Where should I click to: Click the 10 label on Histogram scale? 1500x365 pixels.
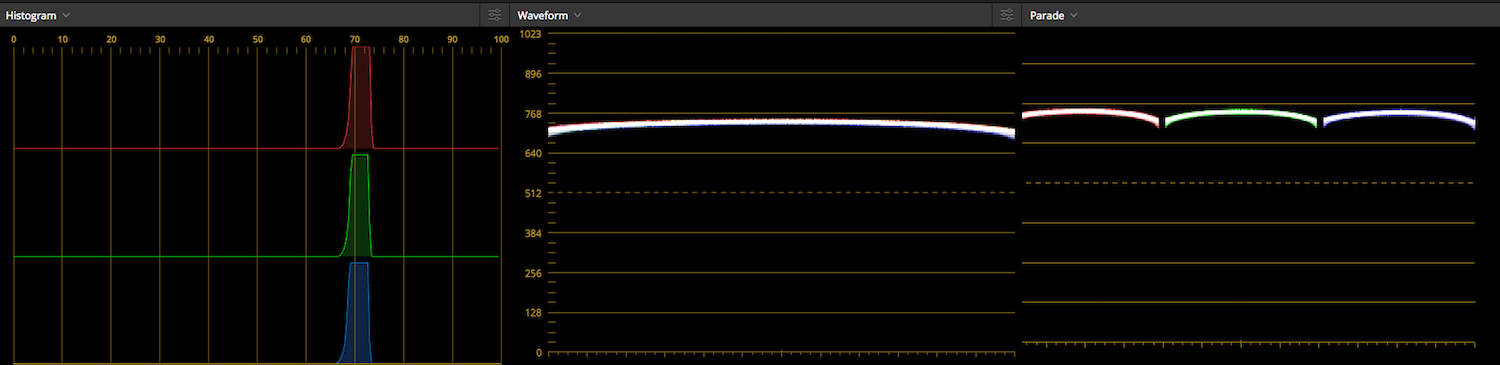(62, 39)
